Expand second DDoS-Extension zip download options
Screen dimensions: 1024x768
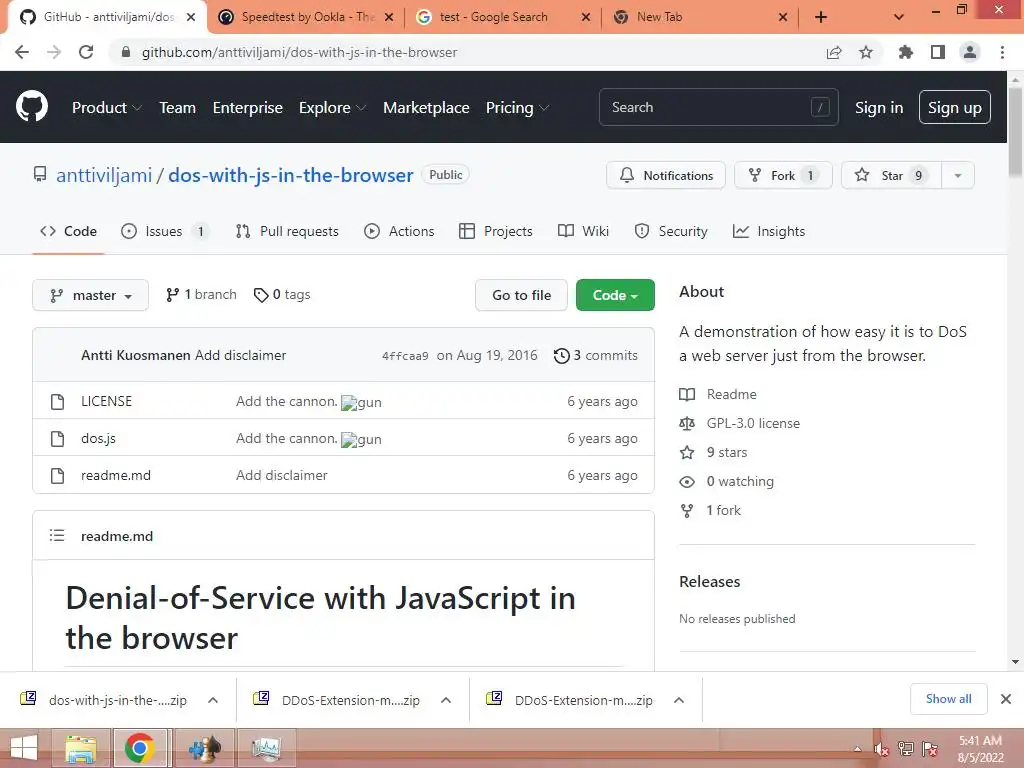679,700
